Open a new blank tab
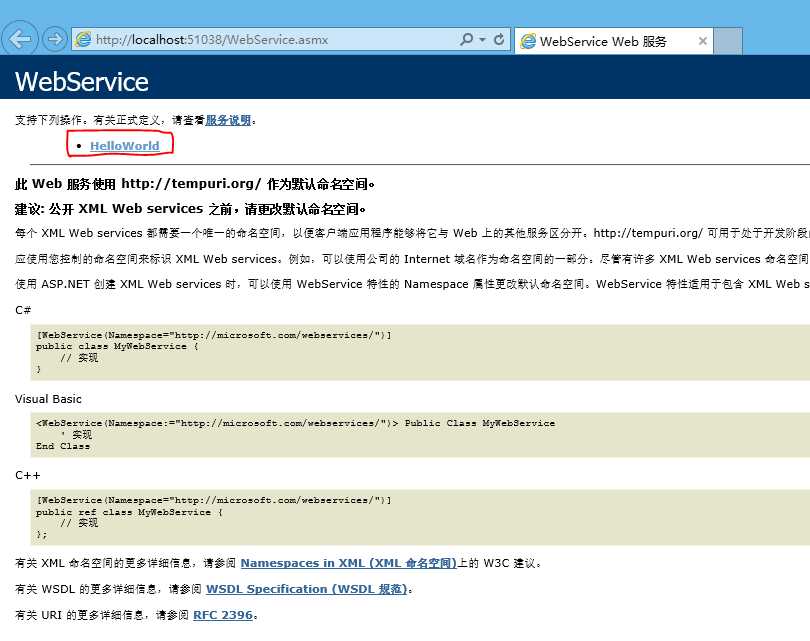The image size is (810, 641). point(728,41)
